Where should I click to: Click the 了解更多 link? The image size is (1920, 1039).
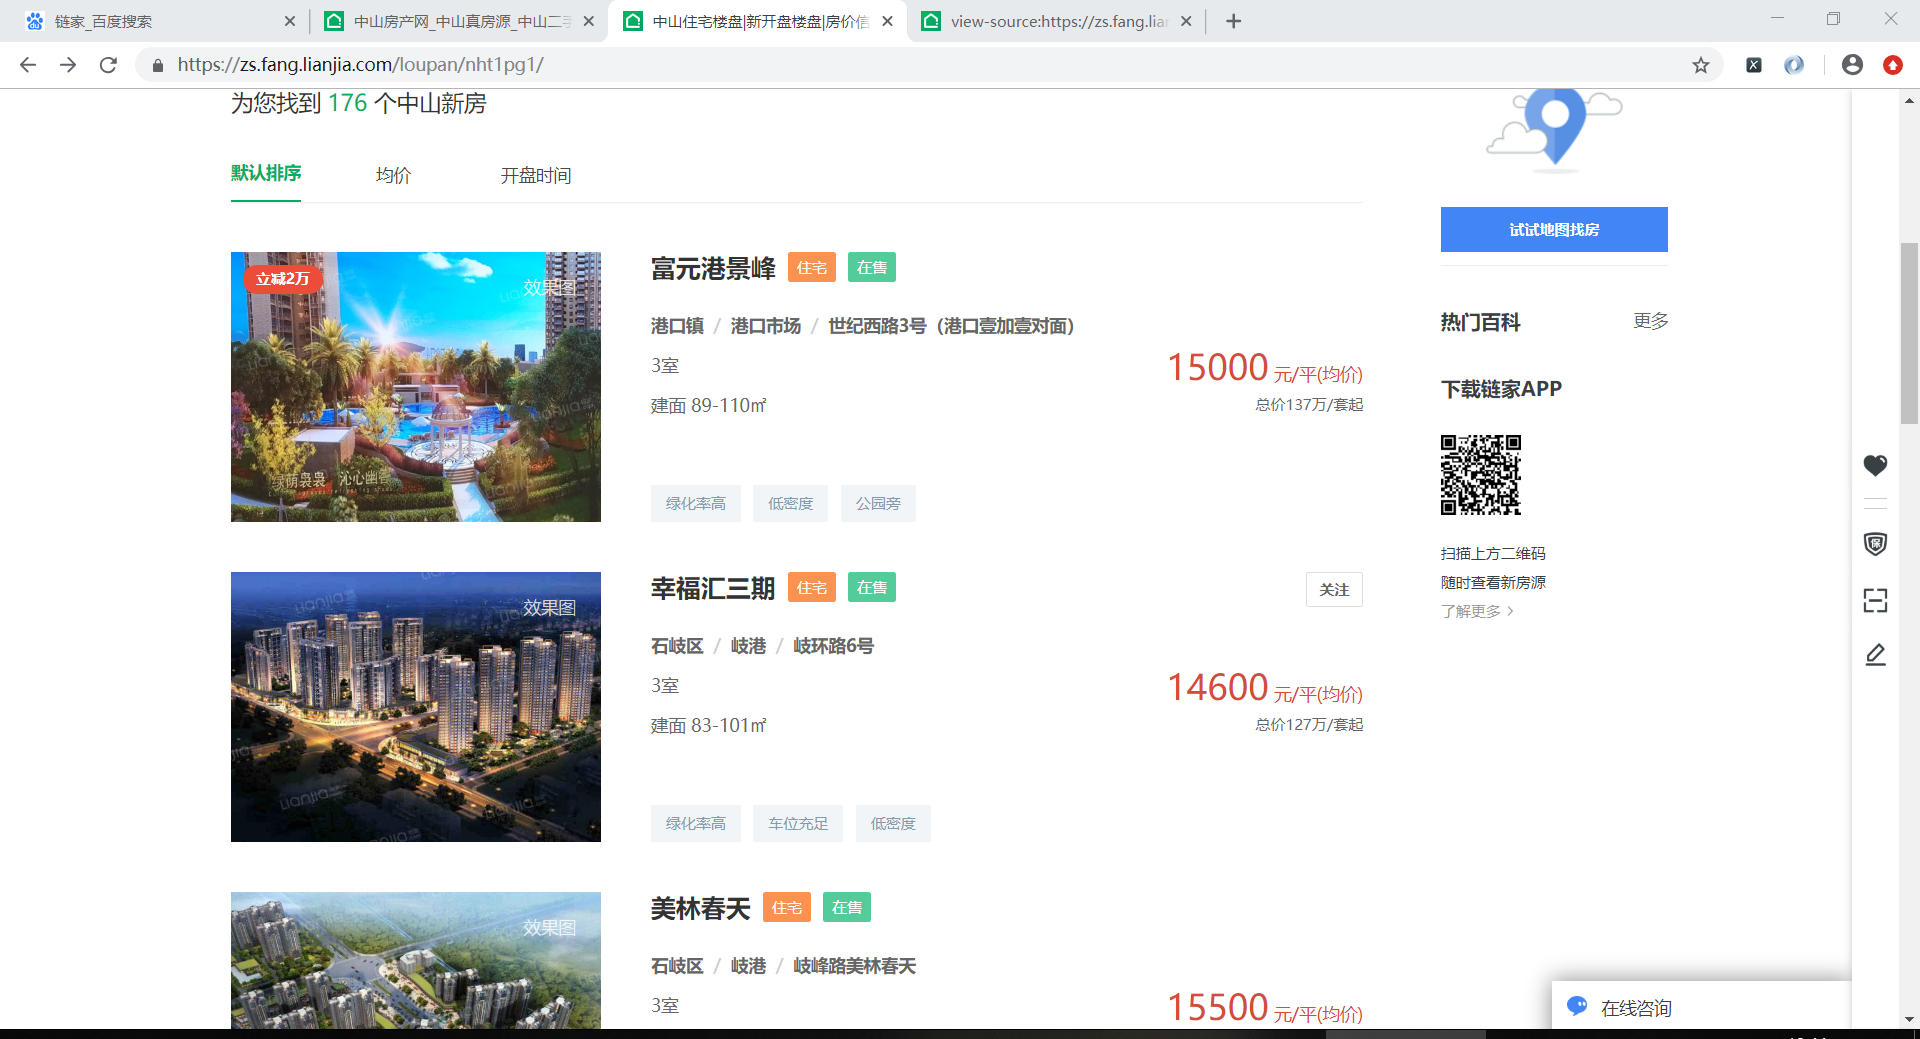pyautogui.click(x=1477, y=611)
